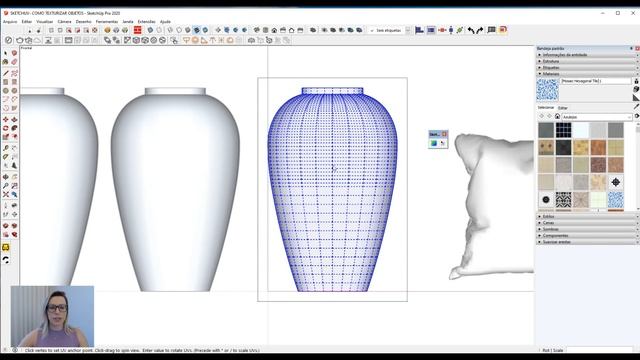Select the Eraser tool in left toolbar

click(x=14, y=62)
